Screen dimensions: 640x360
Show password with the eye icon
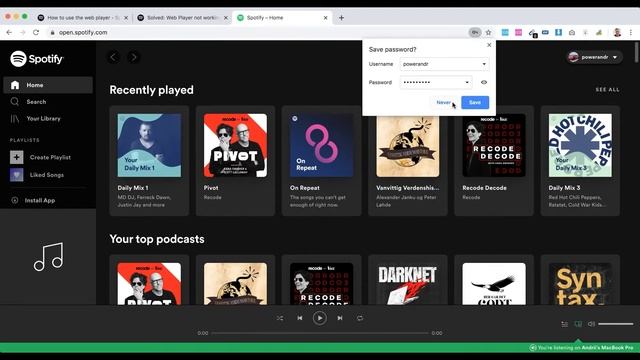click(484, 82)
